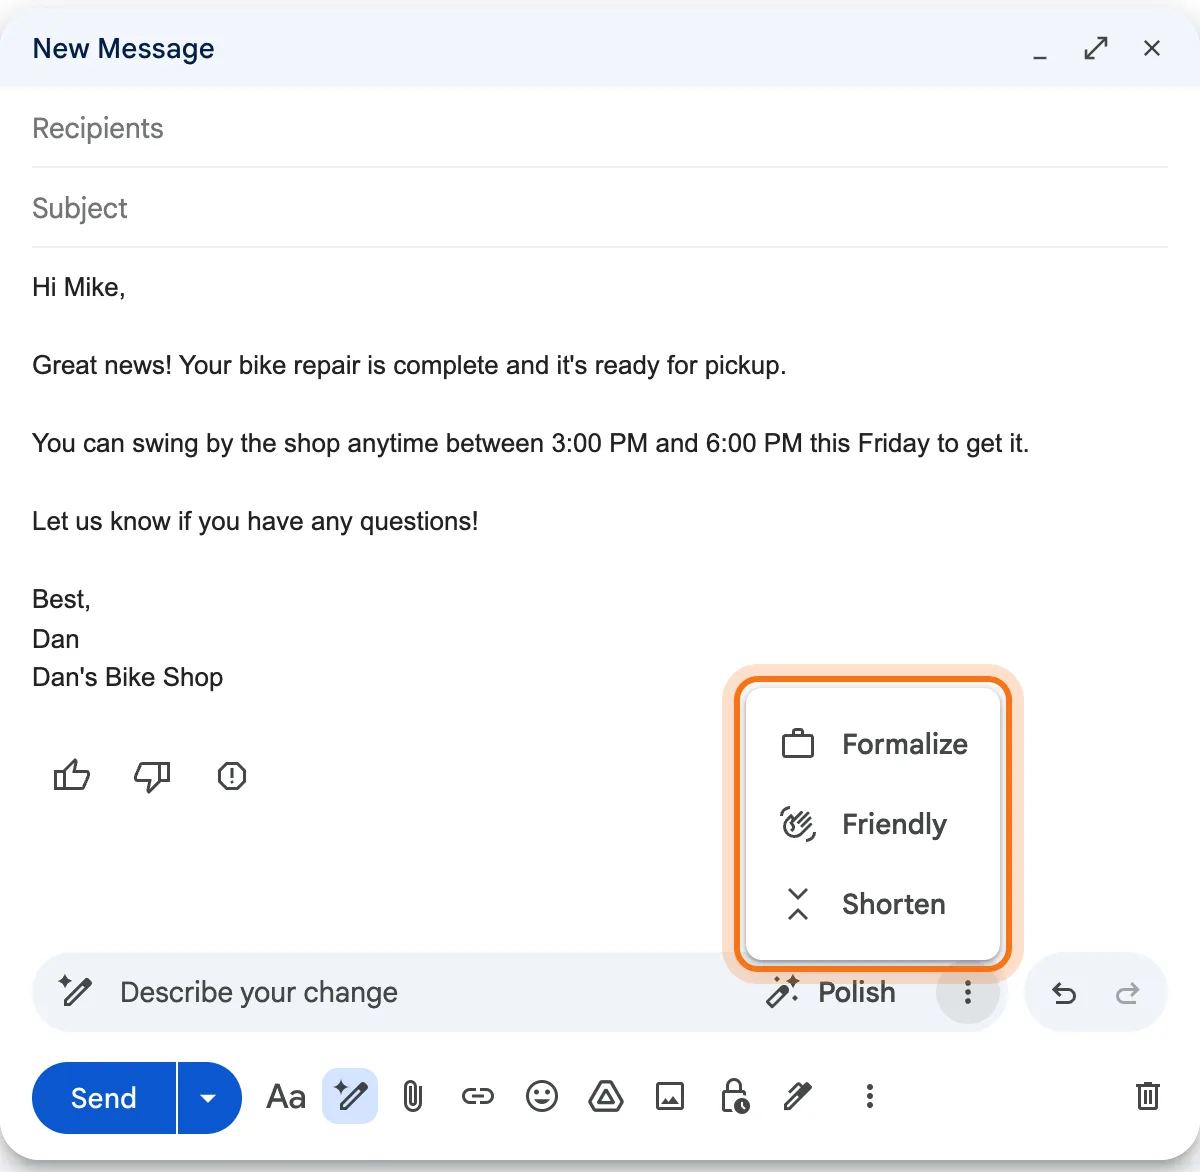Open the send options dropdown arrow
The image size is (1200, 1172).
(x=209, y=1098)
